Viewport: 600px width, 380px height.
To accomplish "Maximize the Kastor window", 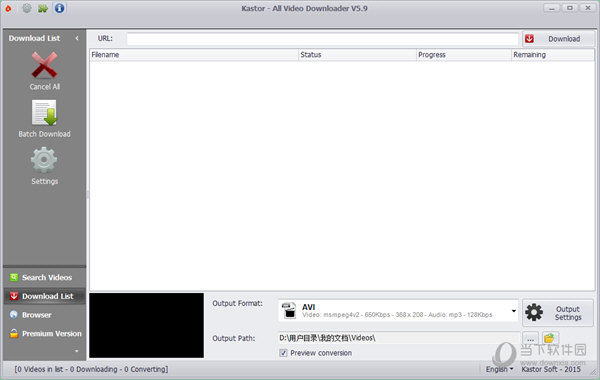I will 570,8.
